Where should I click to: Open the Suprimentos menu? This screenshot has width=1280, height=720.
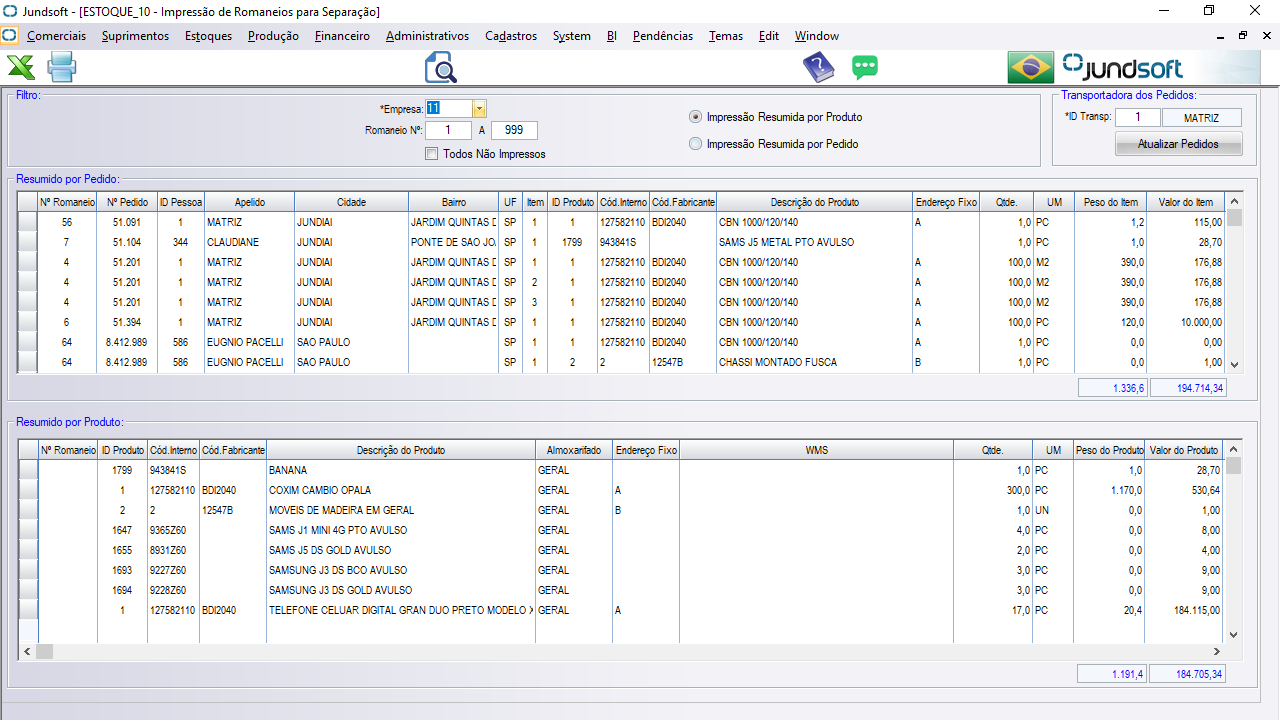coord(135,36)
